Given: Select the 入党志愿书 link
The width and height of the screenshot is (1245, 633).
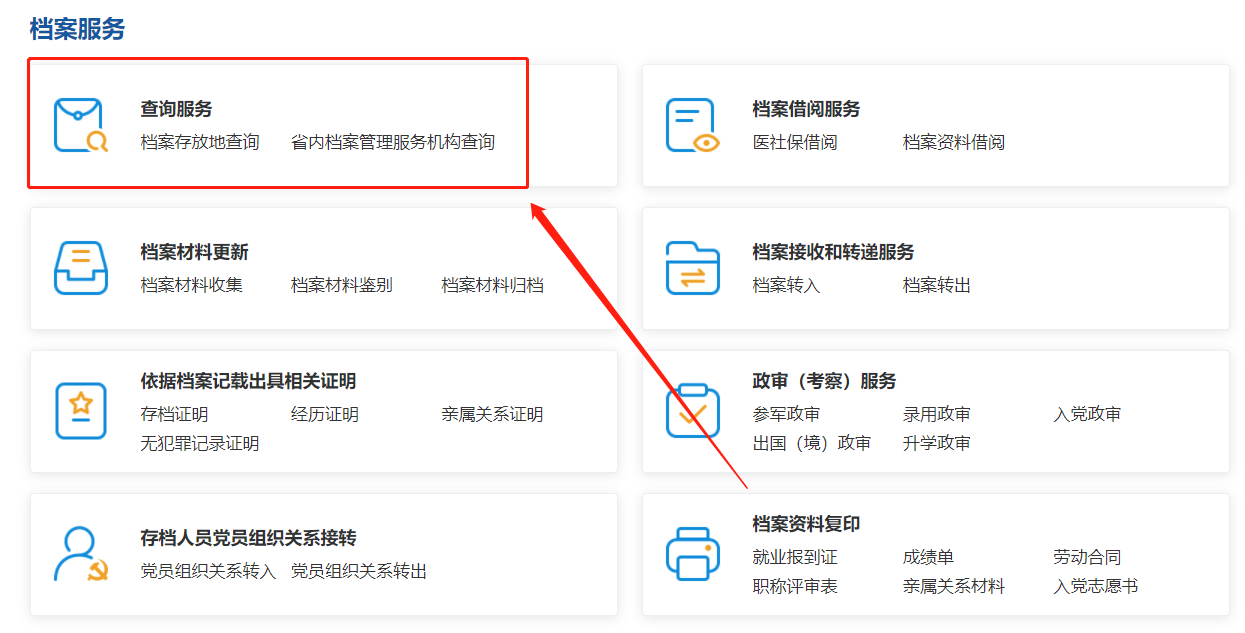Looking at the screenshot, I should (x=1096, y=586).
